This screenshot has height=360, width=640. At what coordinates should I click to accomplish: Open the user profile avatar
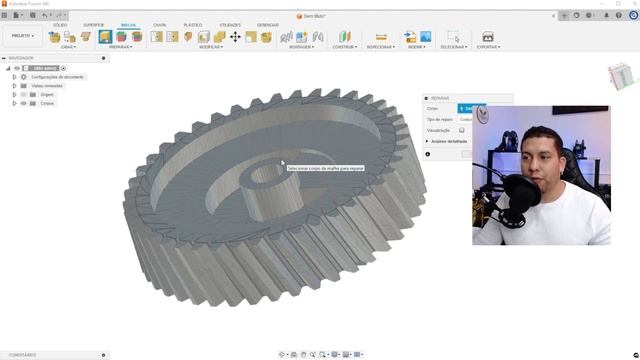tap(633, 15)
